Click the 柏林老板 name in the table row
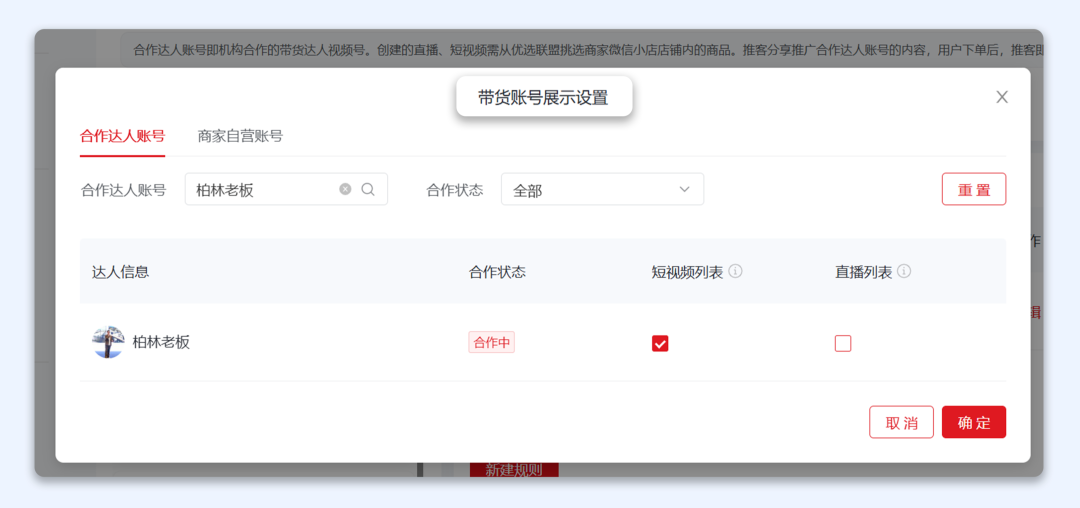1080x508 pixels. [161, 342]
